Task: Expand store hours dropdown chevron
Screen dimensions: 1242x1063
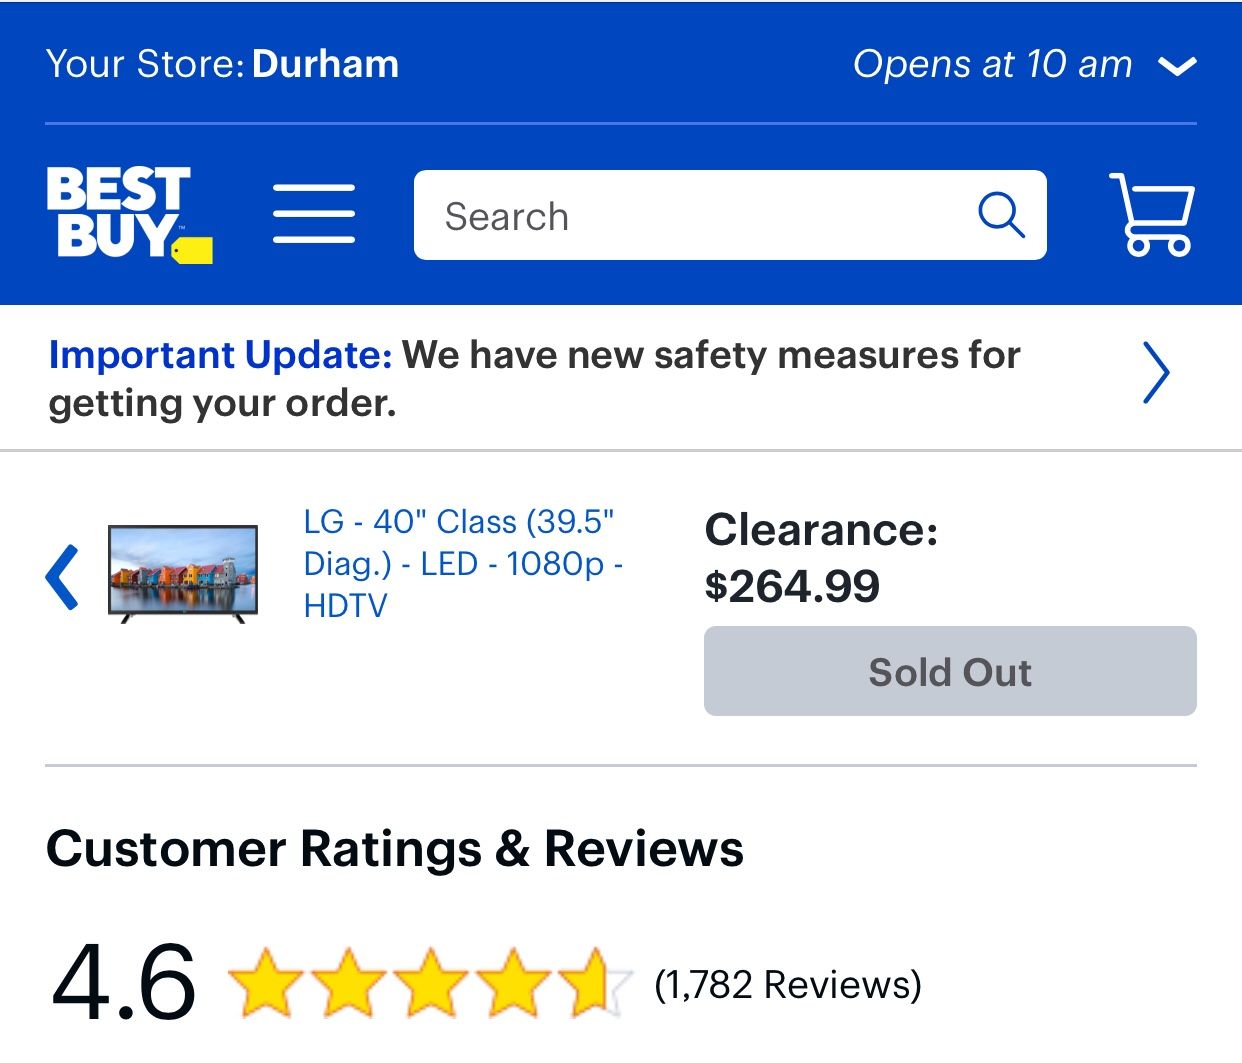Action: tap(1177, 66)
